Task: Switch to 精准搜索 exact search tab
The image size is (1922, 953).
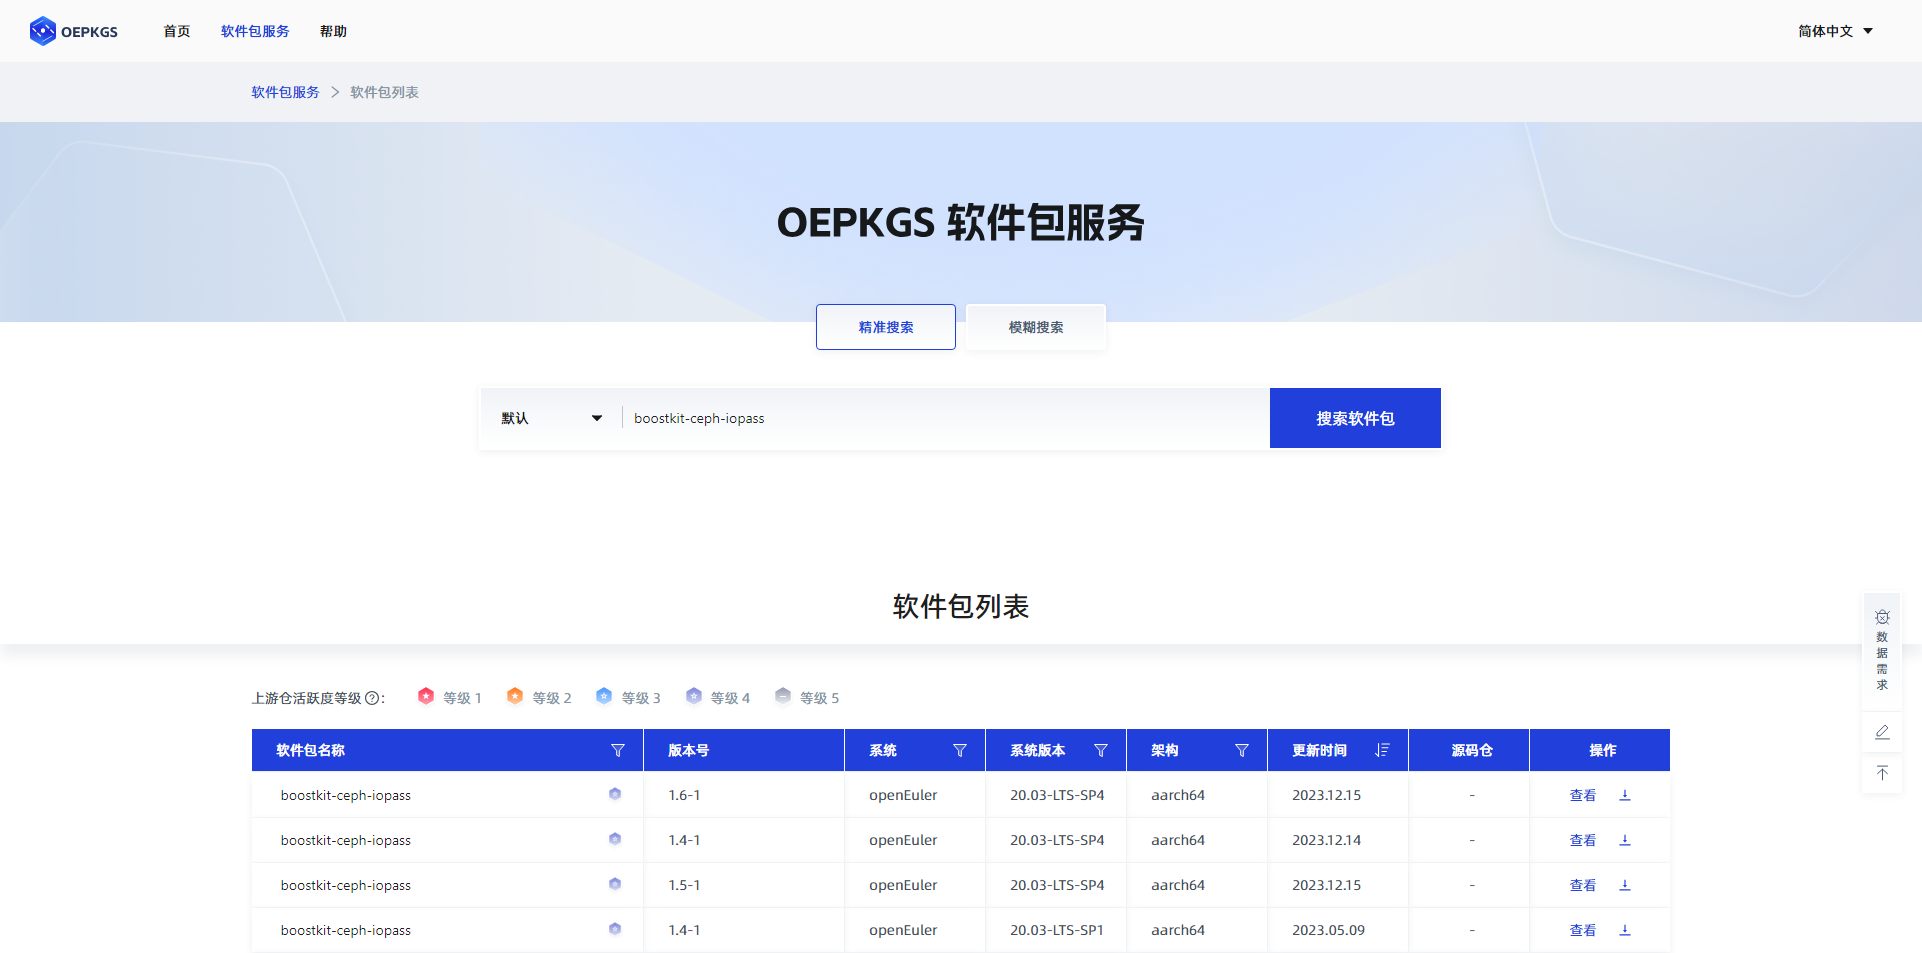Action: click(x=886, y=327)
